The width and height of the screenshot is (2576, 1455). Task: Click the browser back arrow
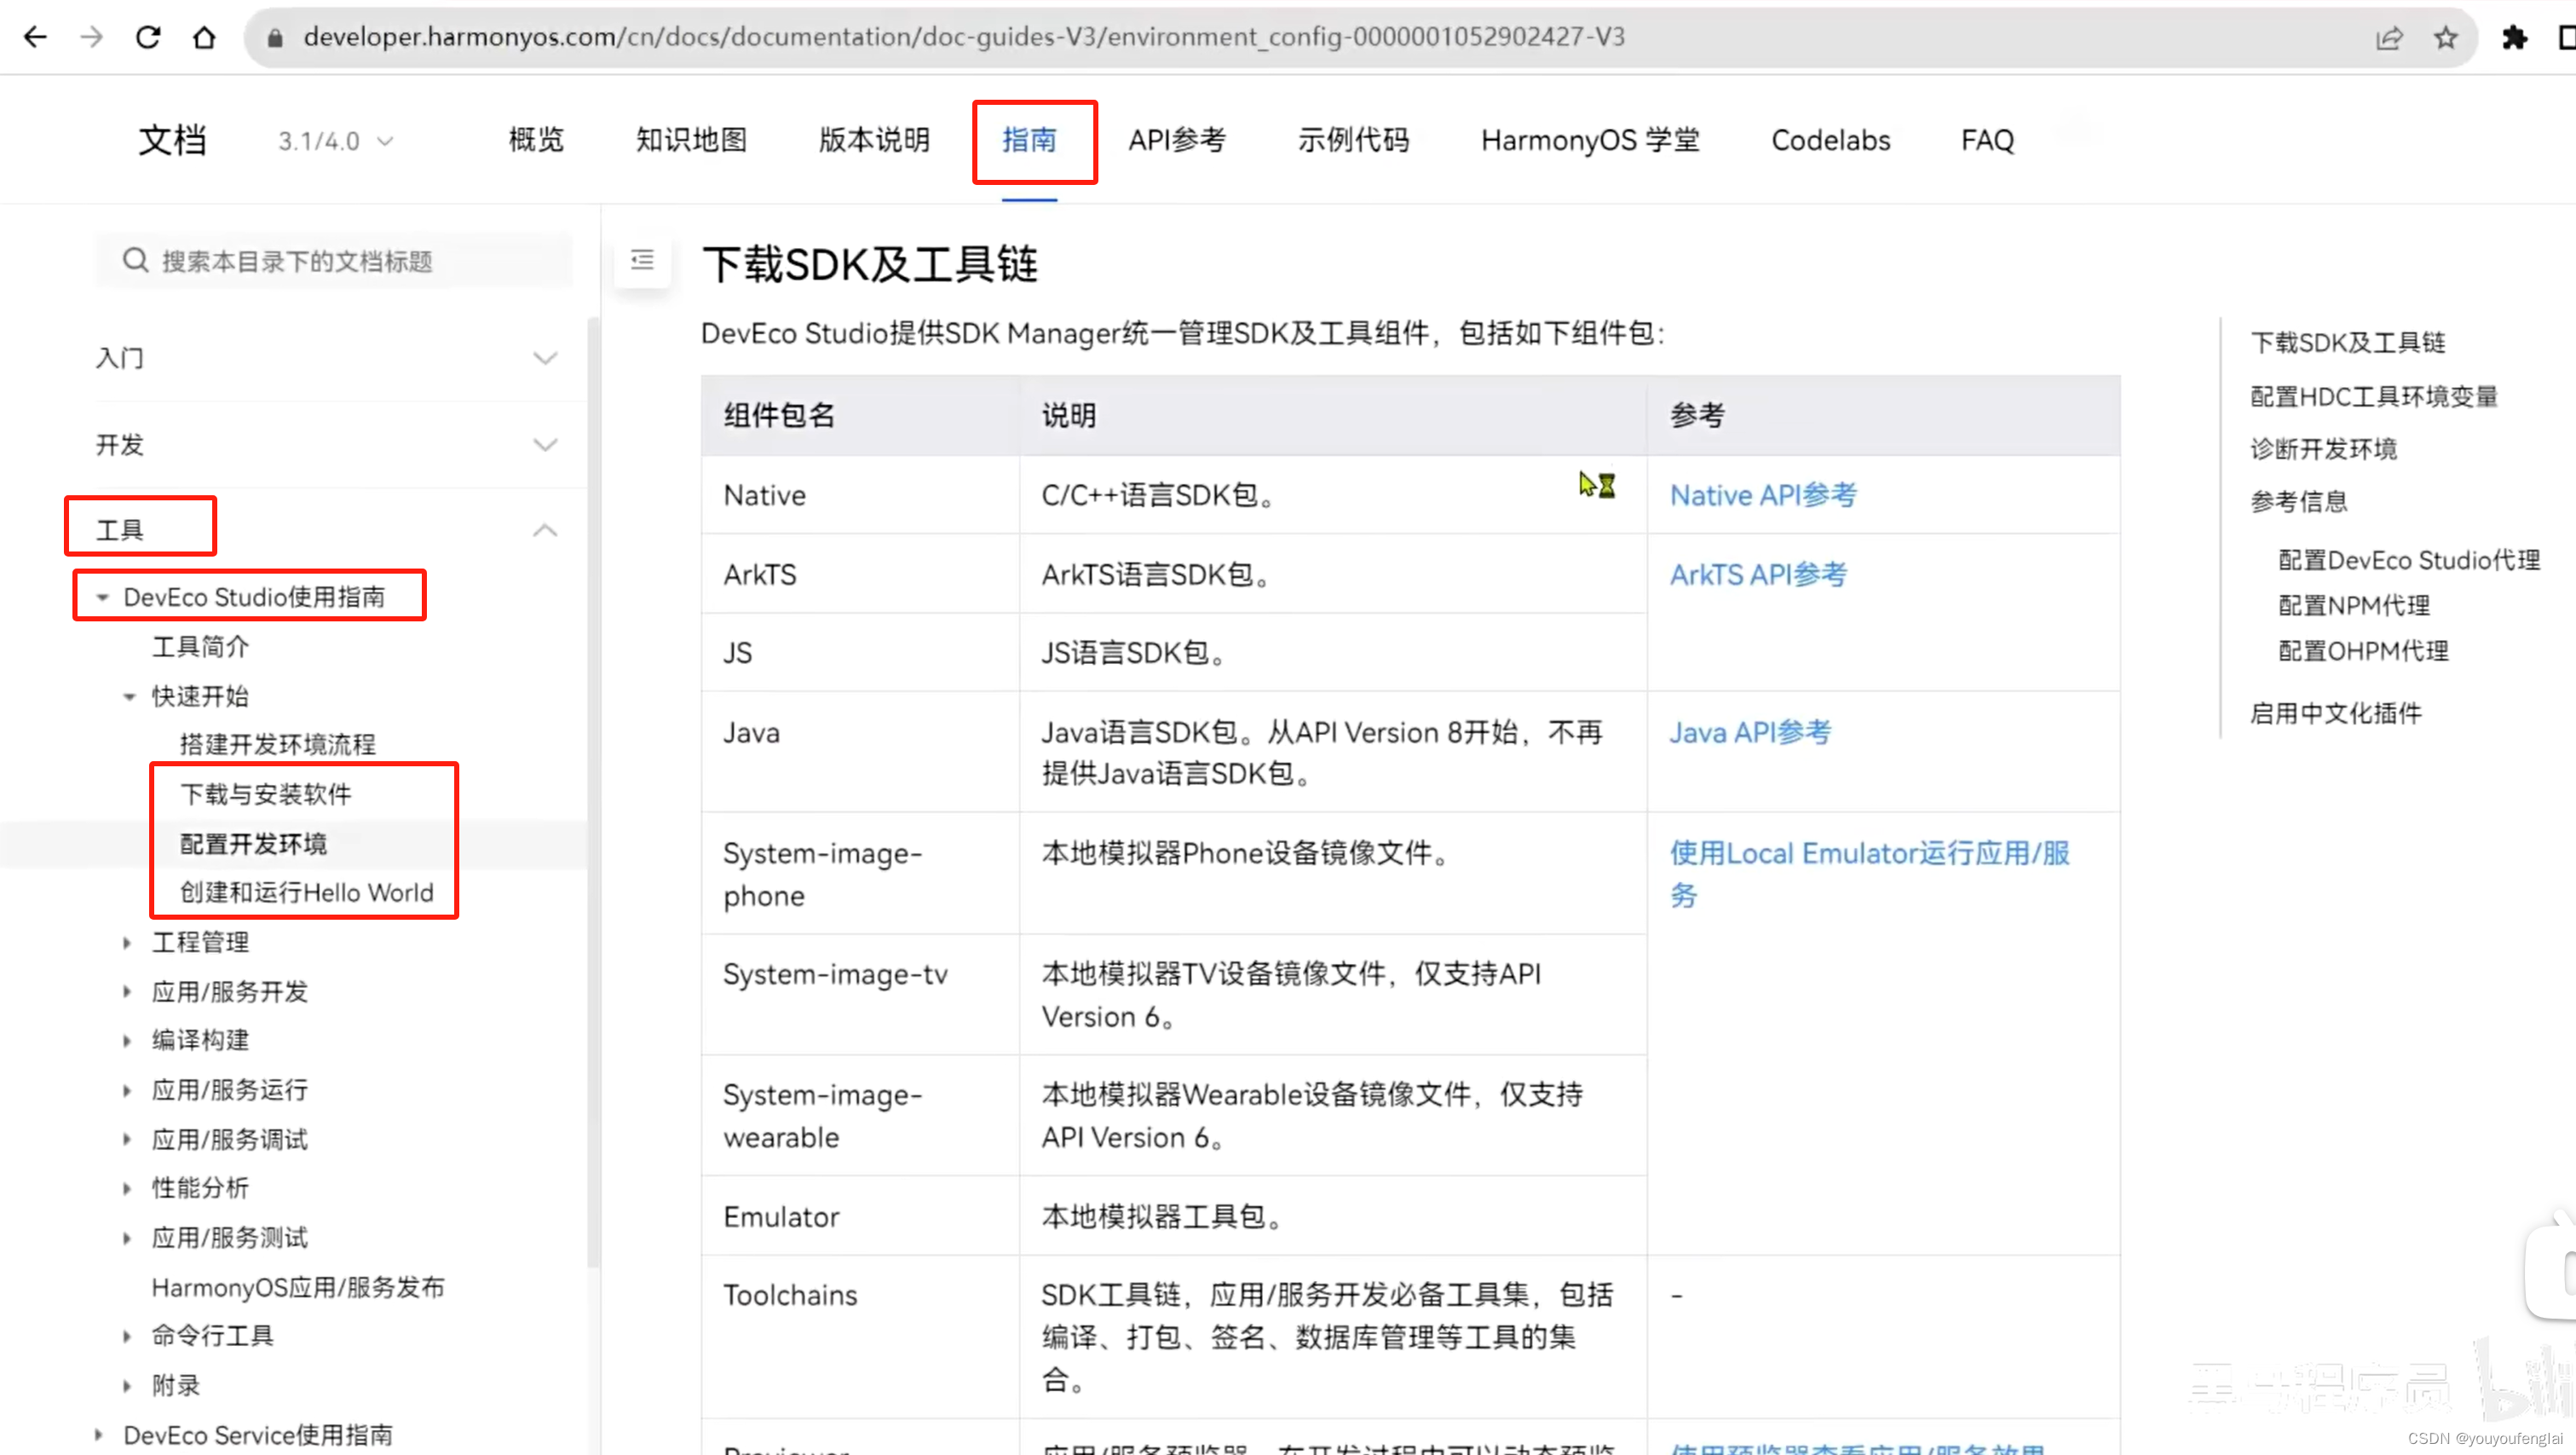click(34, 37)
